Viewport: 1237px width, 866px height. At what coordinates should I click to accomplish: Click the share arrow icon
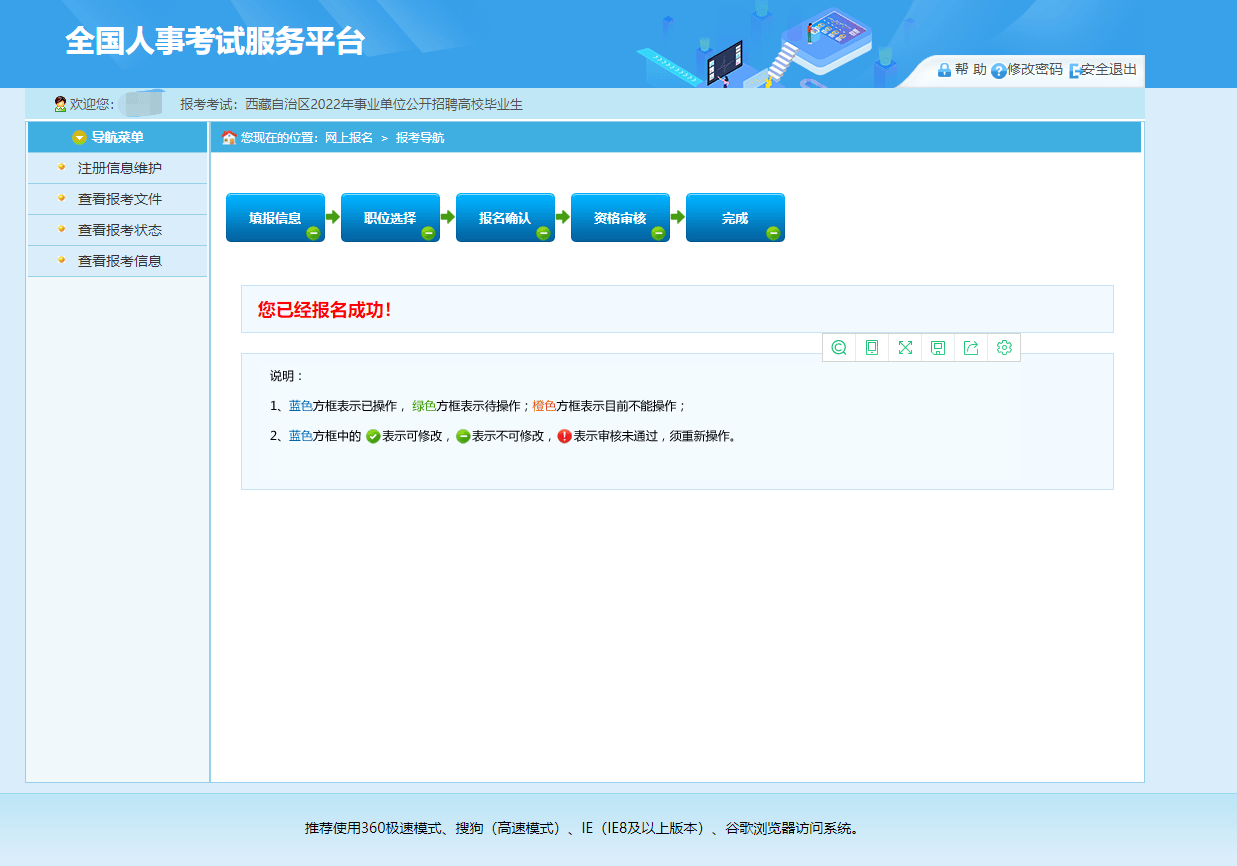pyautogui.click(x=971, y=348)
